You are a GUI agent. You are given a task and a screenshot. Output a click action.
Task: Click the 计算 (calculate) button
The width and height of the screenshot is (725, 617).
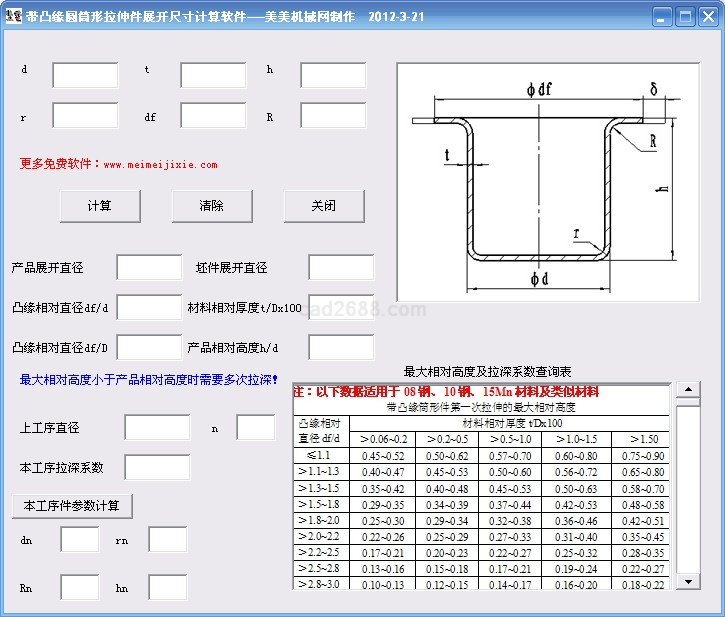coord(99,206)
